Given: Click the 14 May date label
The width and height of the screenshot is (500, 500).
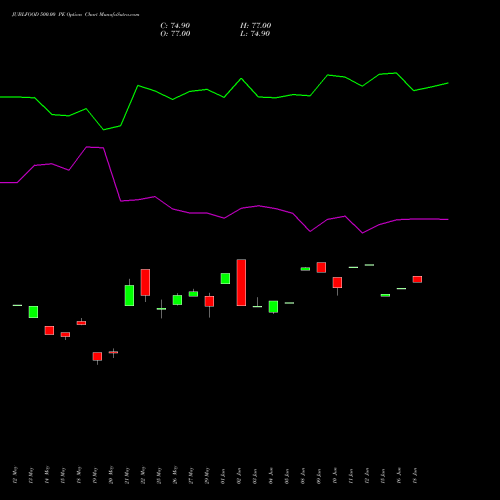Looking at the screenshot, I should tap(47, 475).
